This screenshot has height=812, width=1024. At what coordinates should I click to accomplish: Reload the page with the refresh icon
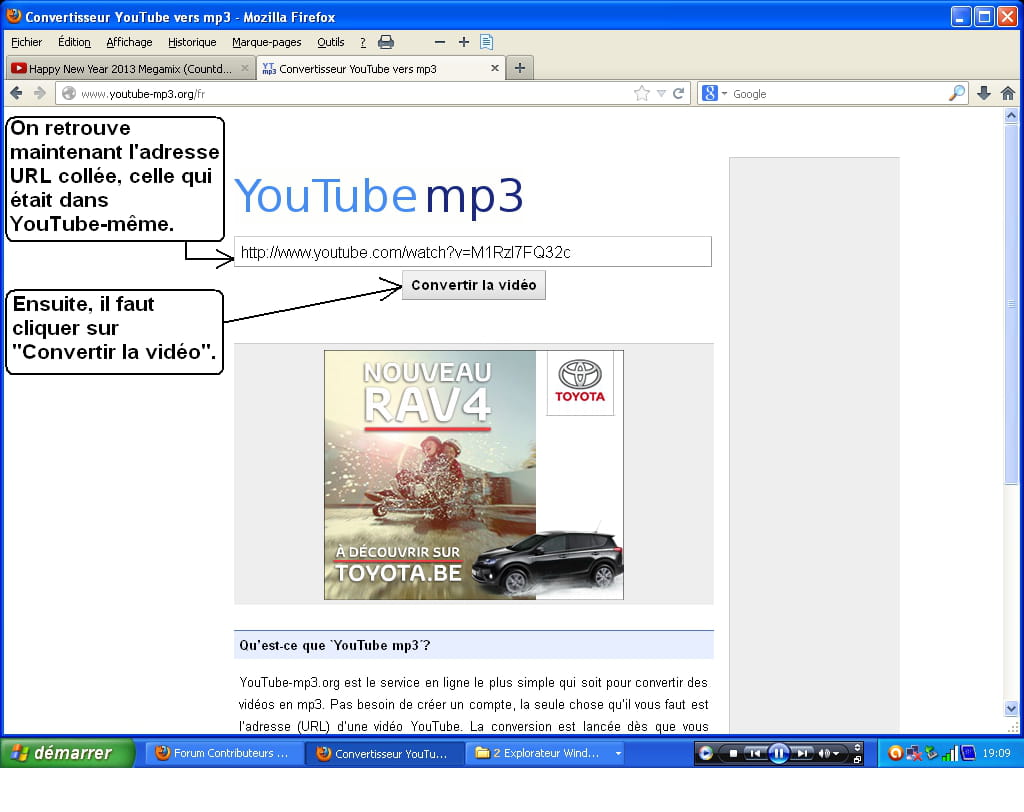pyautogui.click(x=679, y=93)
